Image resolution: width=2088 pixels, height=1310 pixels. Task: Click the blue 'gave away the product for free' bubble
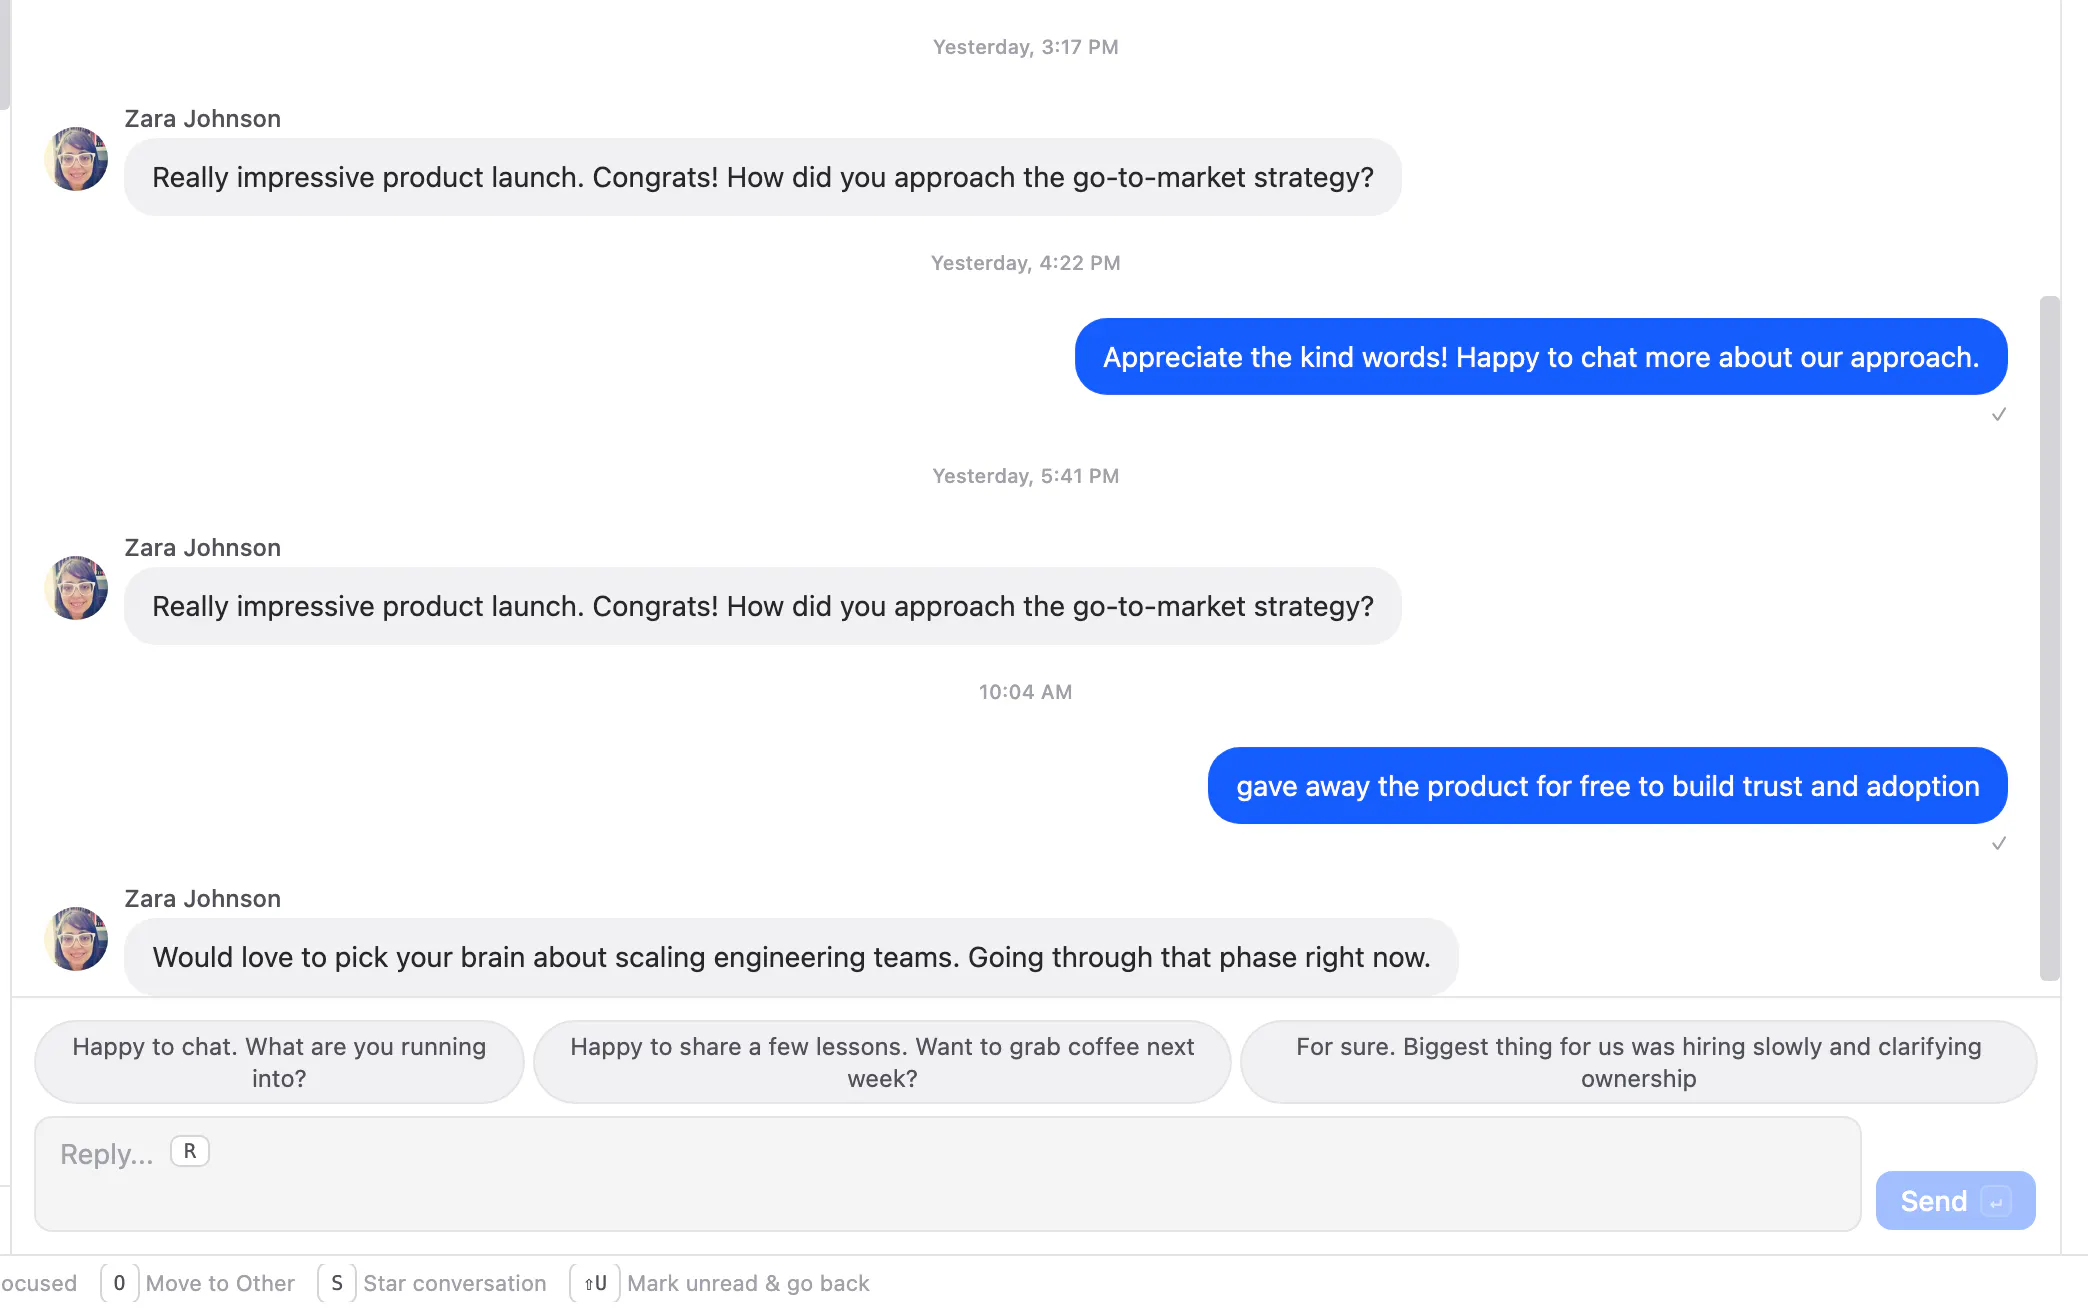1607,786
